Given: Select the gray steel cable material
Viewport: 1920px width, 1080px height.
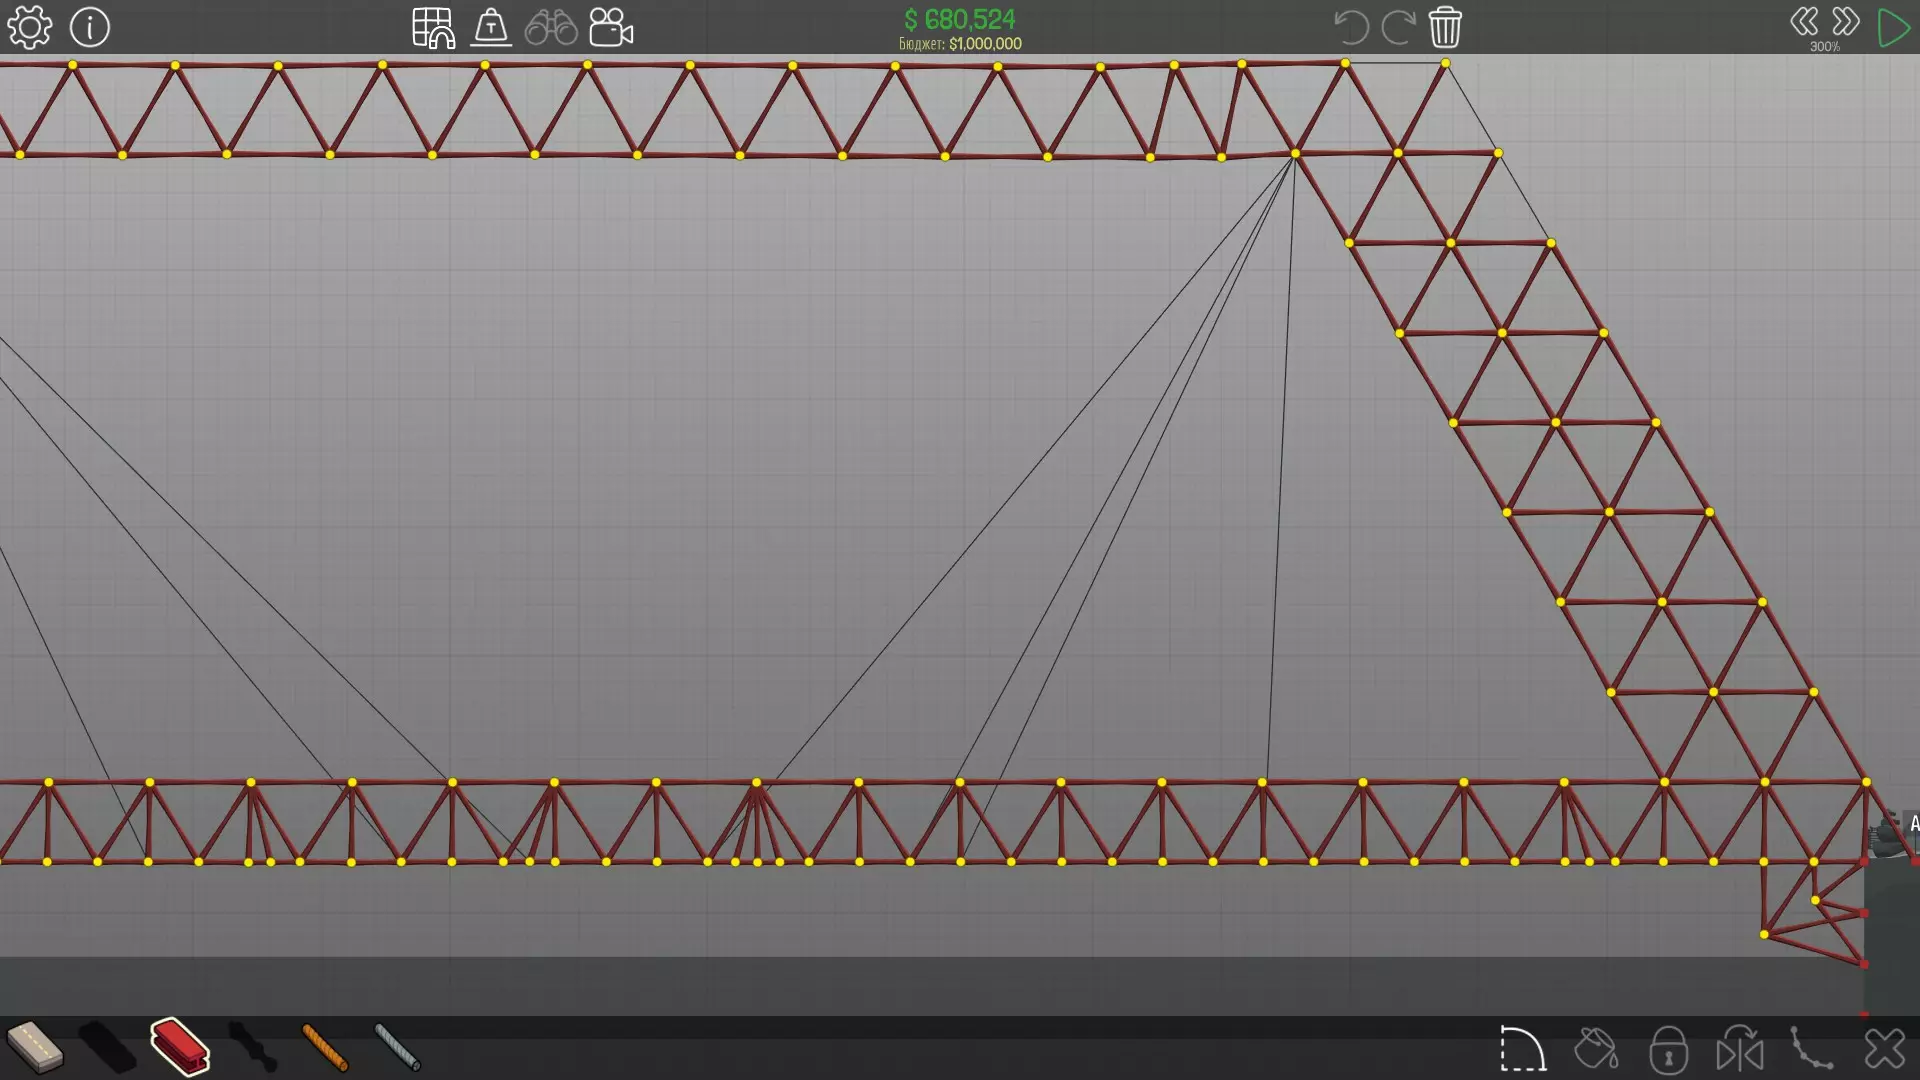Looking at the screenshot, I should click(x=398, y=1047).
